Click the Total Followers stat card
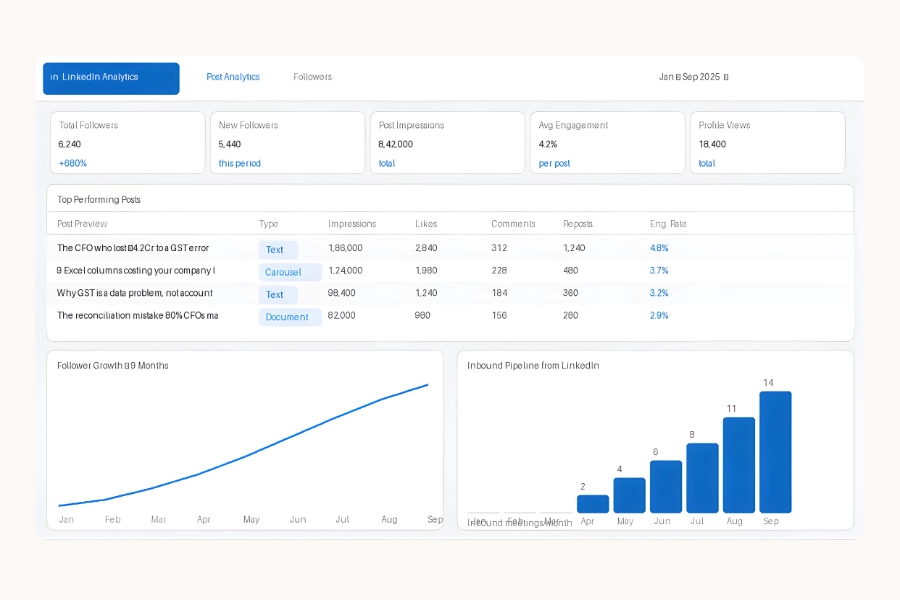The height and width of the screenshot is (600, 900). coord(127,142)
